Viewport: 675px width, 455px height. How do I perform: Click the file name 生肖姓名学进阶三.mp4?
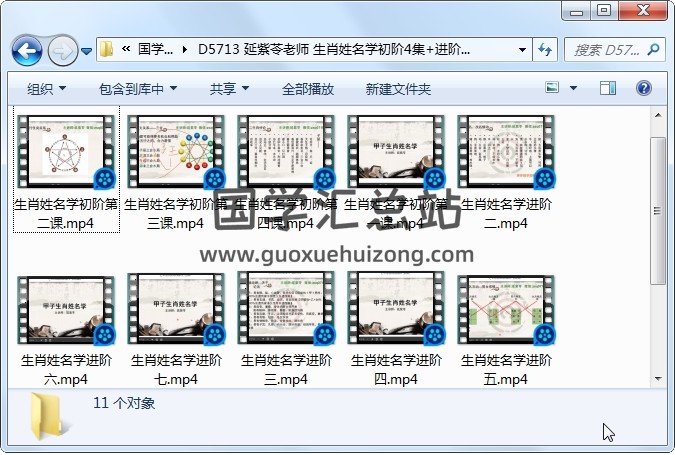286,370
